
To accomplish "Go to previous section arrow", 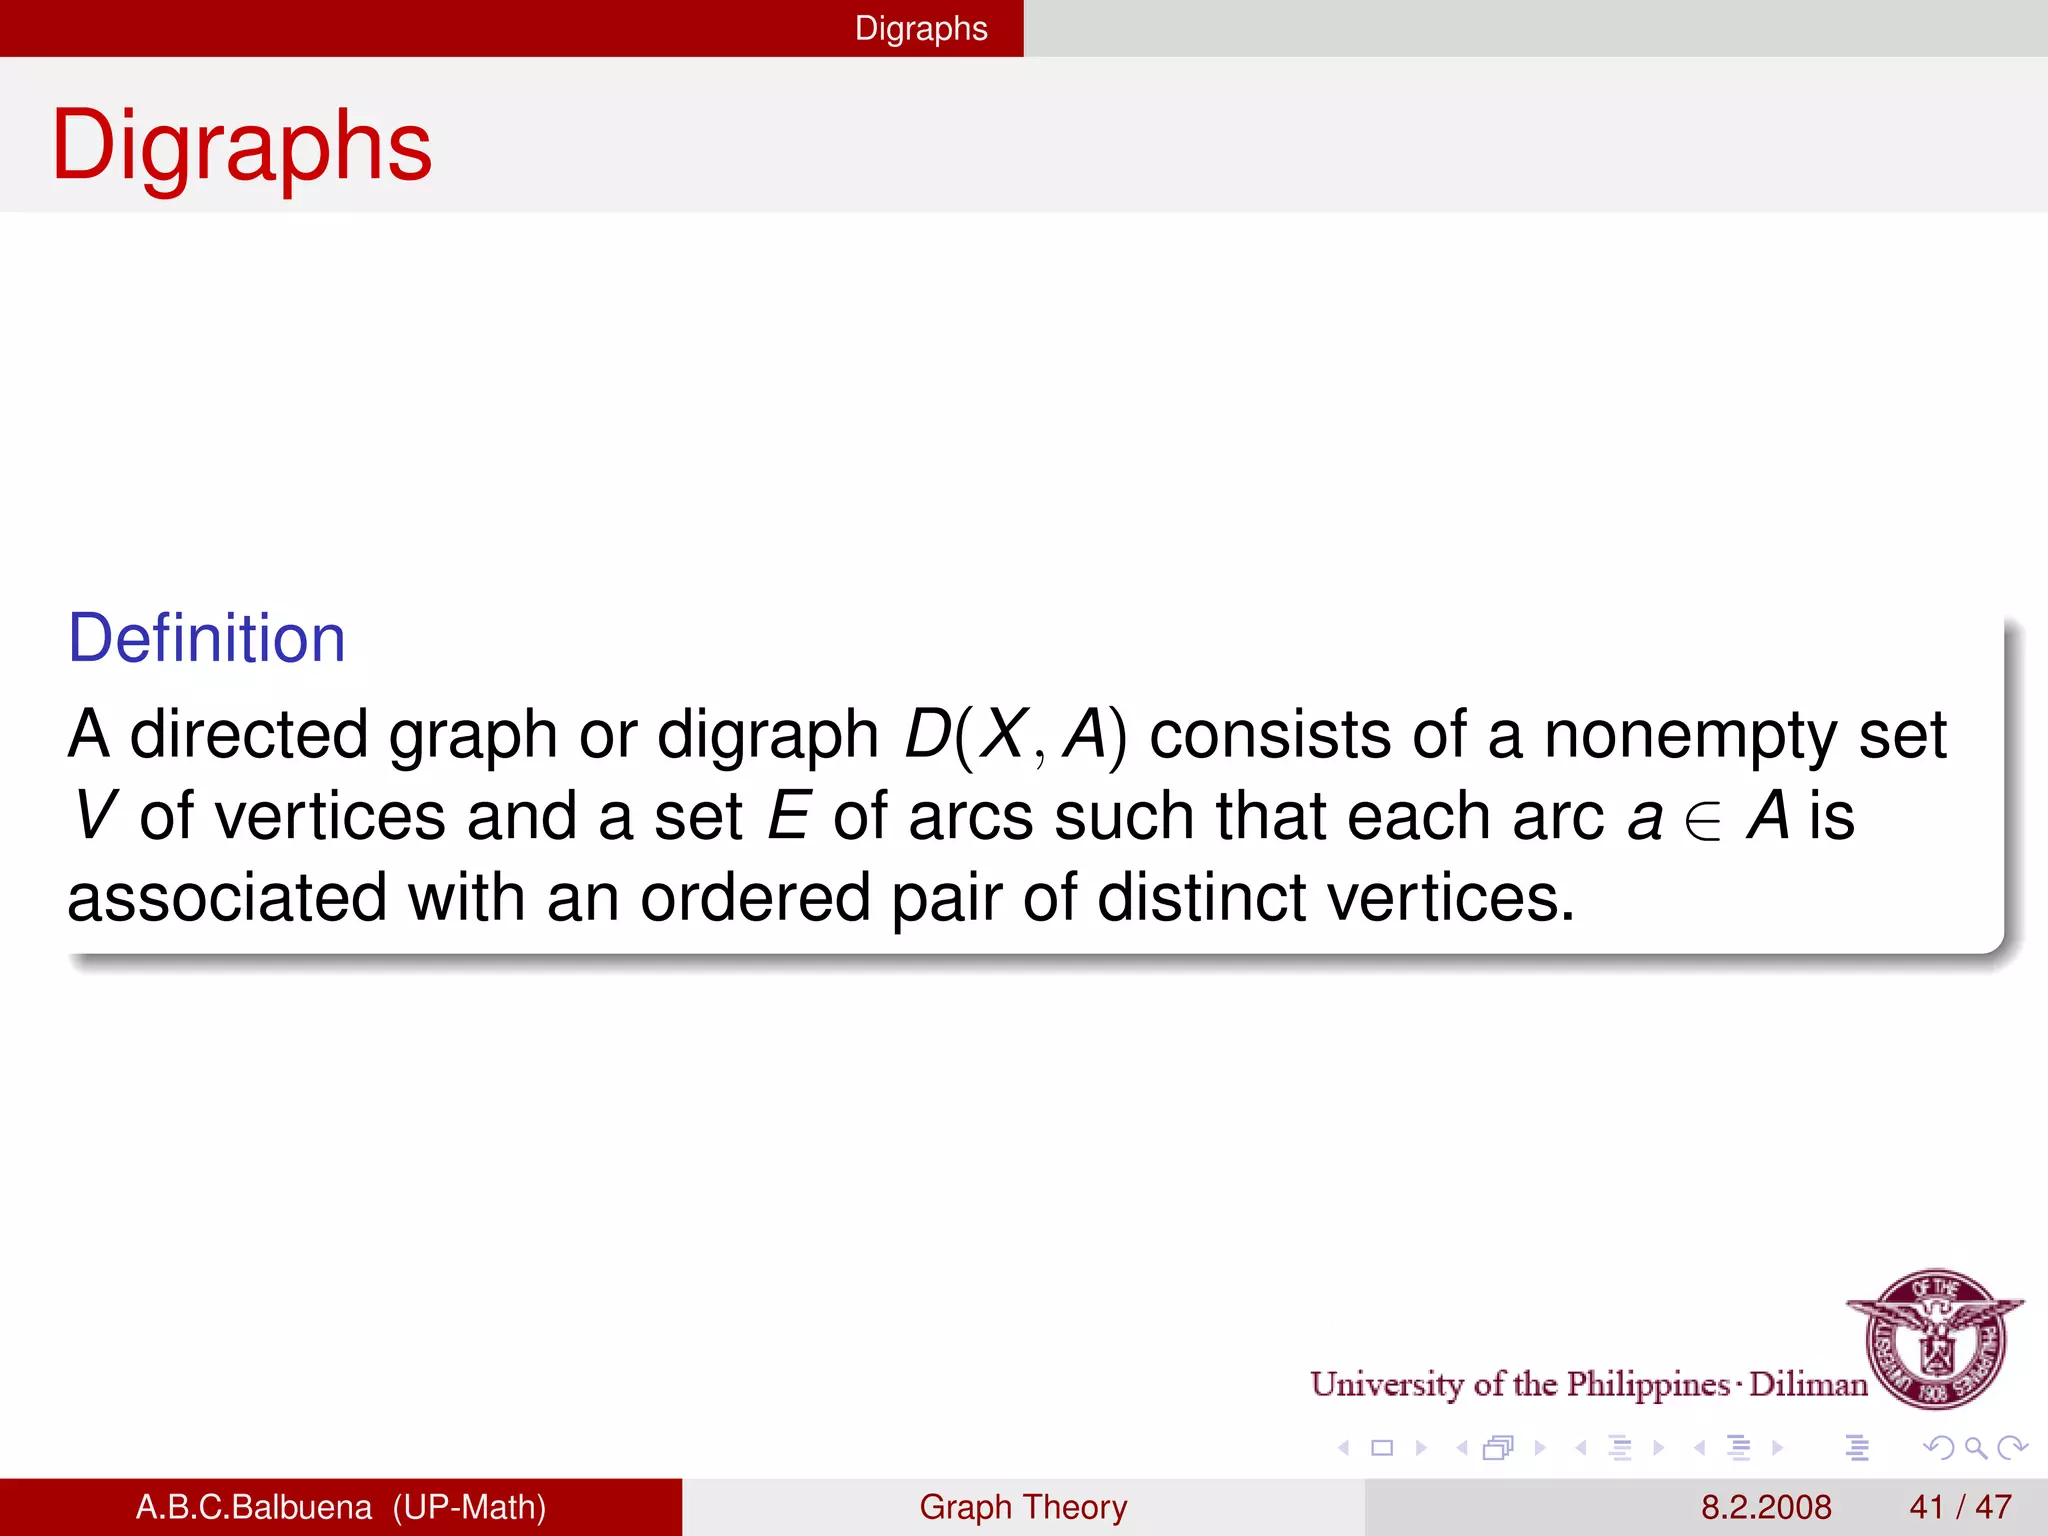I will 1699,1447.
